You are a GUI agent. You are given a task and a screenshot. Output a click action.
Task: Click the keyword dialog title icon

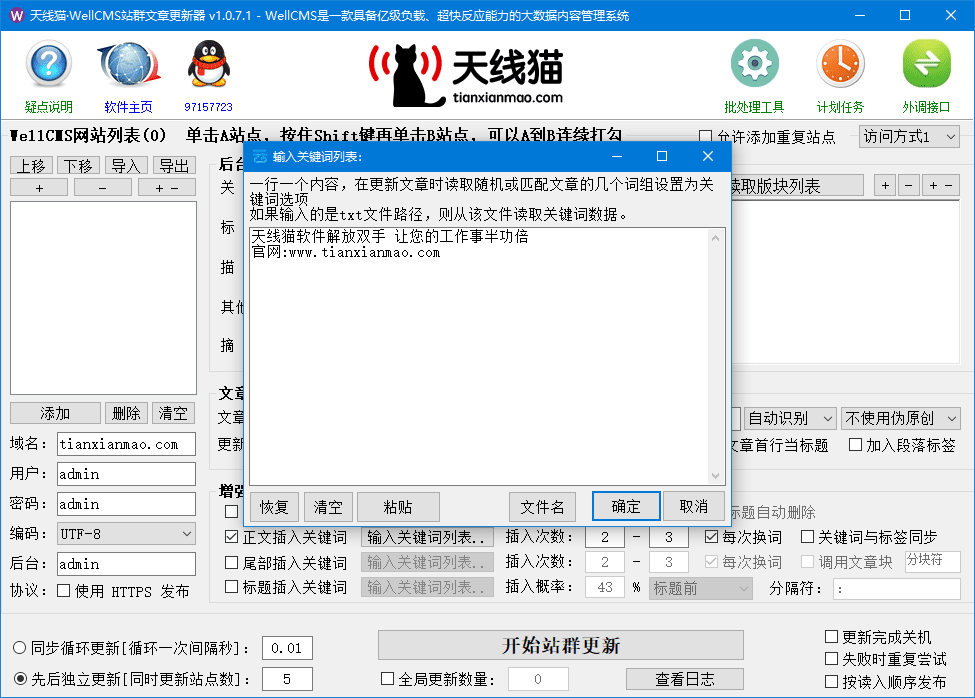pos(260,157)
